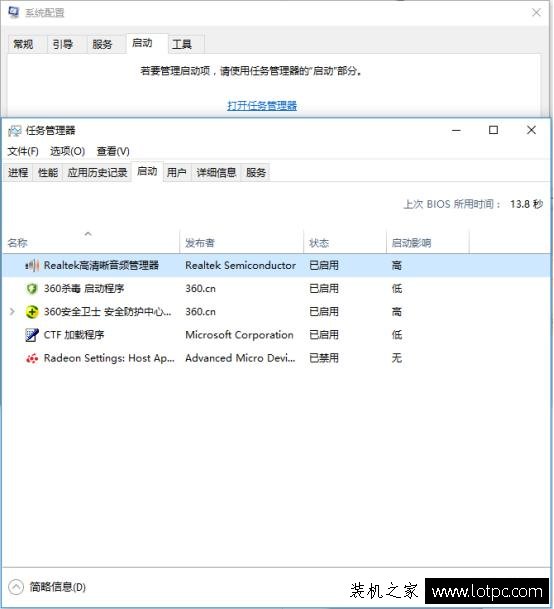Switch to the 进程 tab
The width and height of the screenshot is (554, 609).
18,172
